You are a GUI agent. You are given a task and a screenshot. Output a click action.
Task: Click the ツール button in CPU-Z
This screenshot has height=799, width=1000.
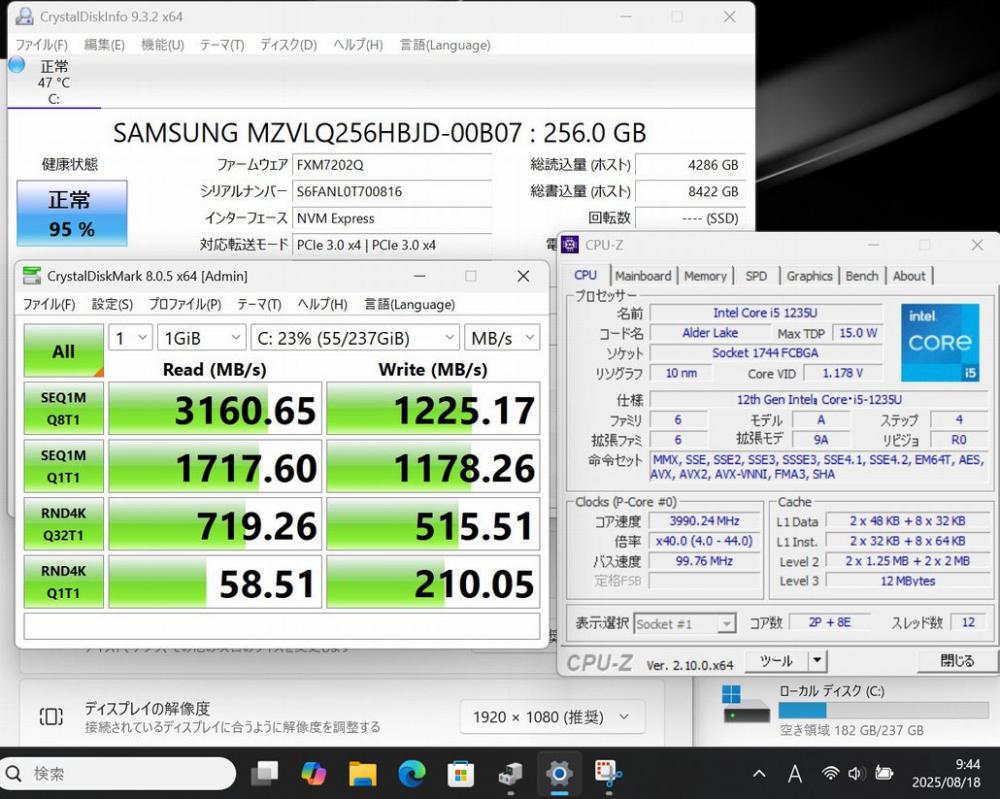[x=776, y=661]
